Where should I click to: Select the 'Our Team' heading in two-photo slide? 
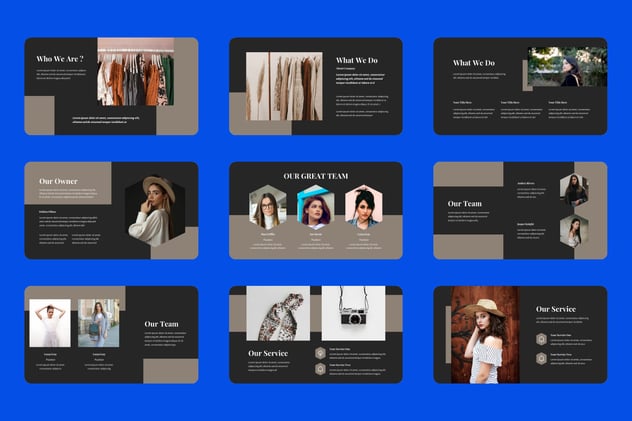coord(161,324)
